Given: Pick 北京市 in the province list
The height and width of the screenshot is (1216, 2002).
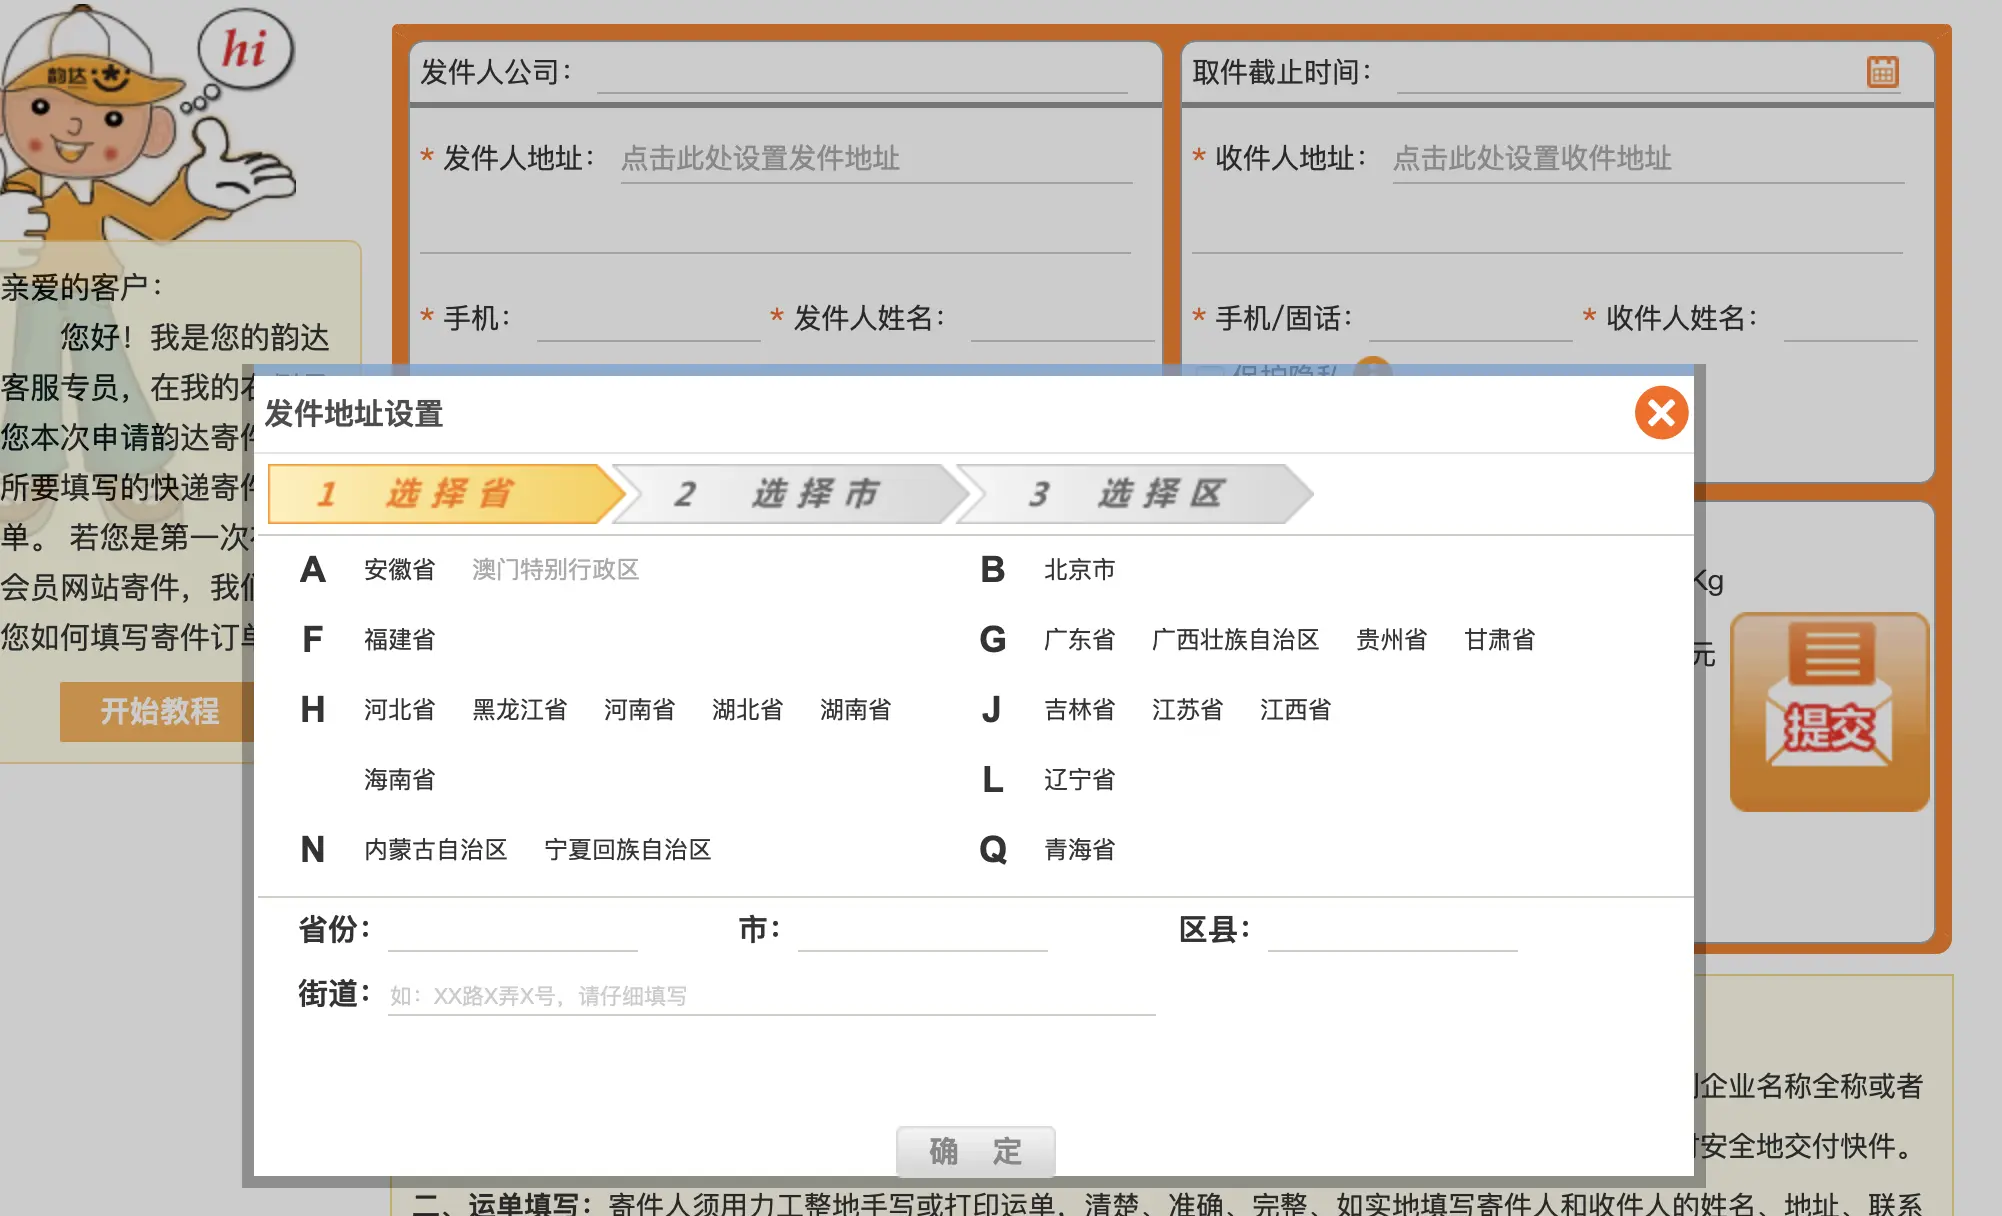Looking at the screenshot, I should (x=1079, y=570).
